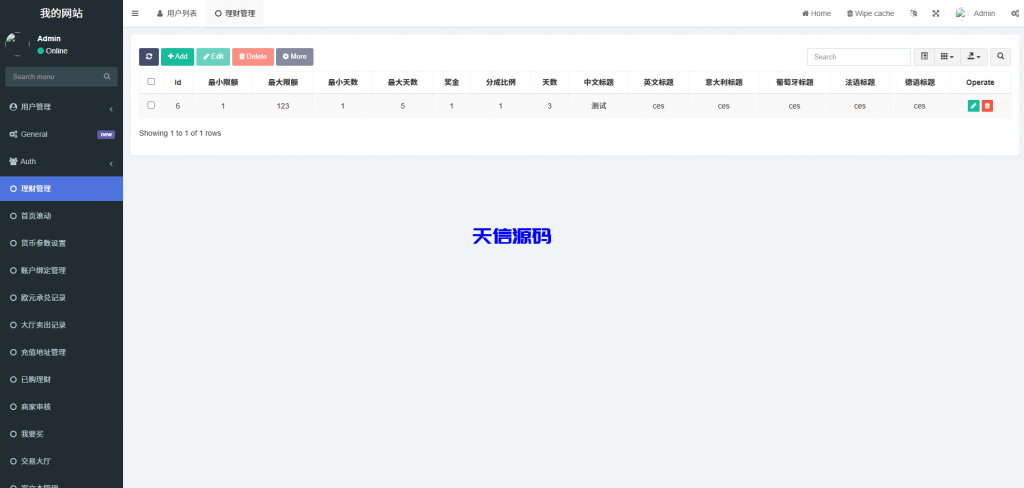Click the 测试 cell in row 6
Image resolution: width=1024 pixels, height=488 pixels.
pos(598,106)
